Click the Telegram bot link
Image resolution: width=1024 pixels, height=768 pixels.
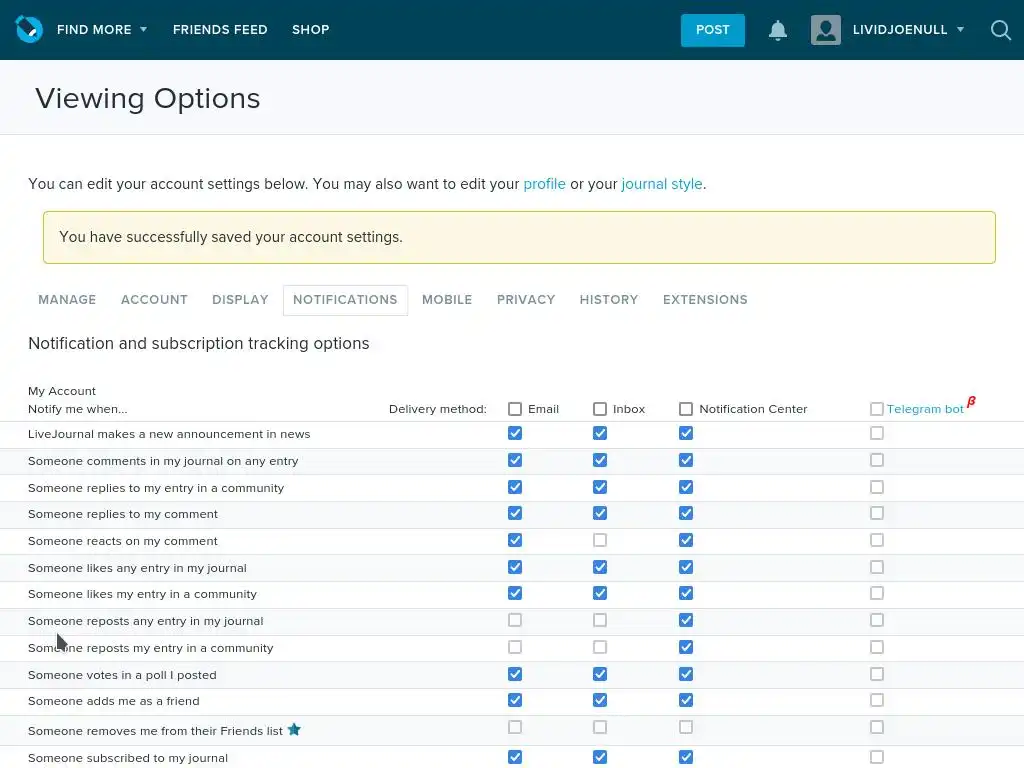click(x=925, y=409)
